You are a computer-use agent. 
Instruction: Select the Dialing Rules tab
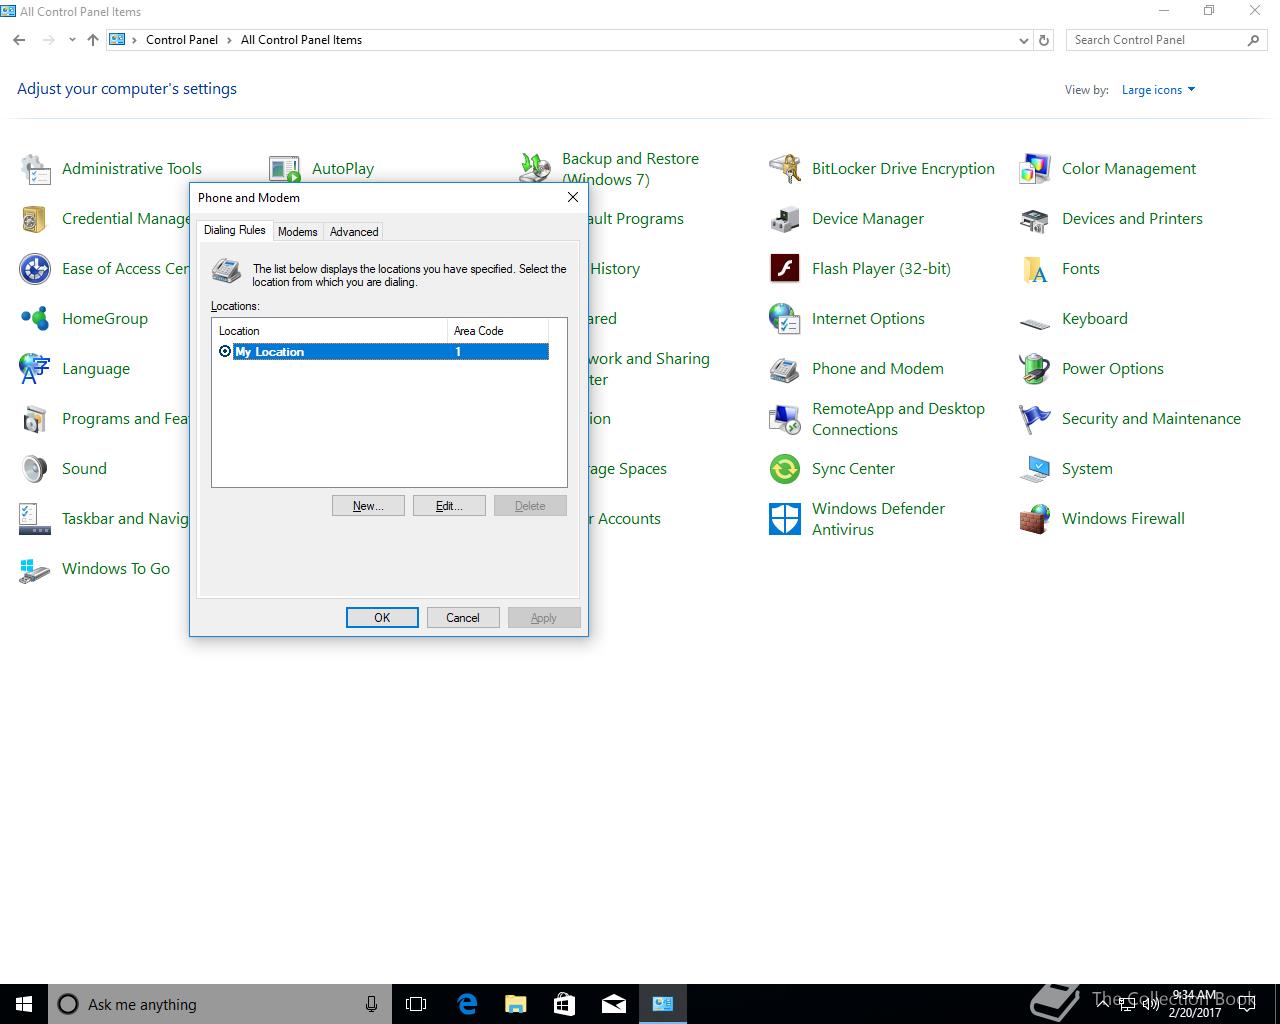235,230
